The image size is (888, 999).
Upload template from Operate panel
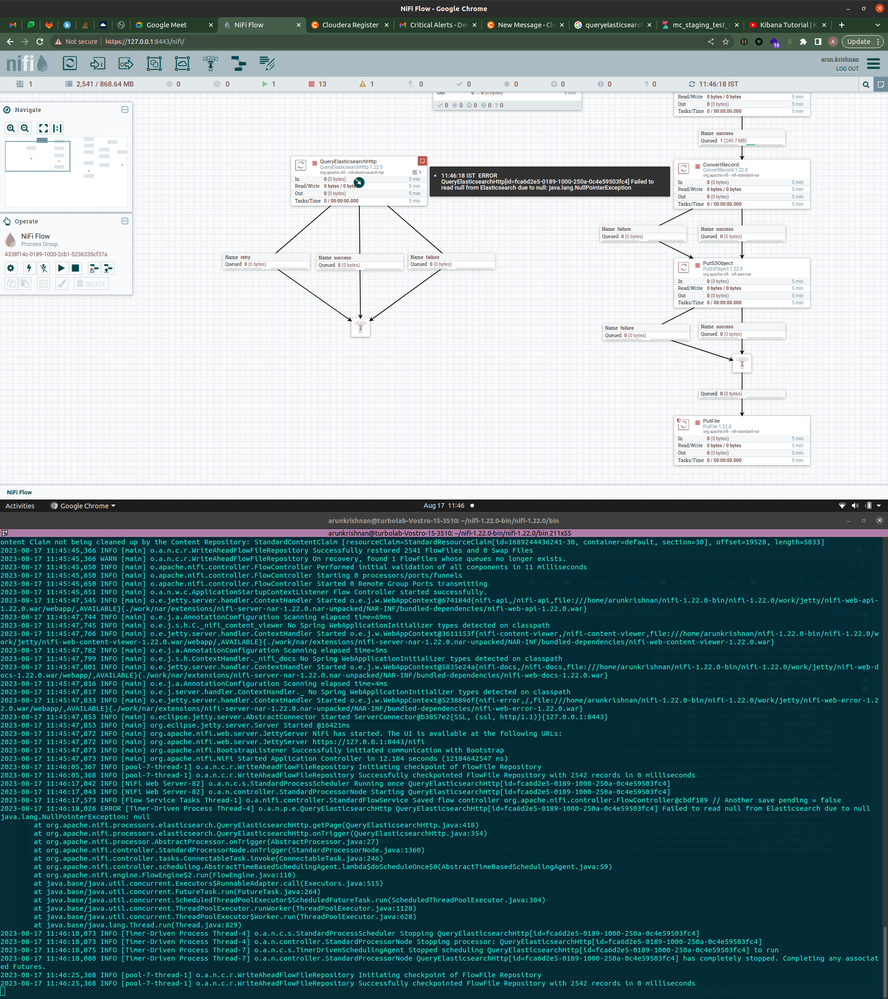coord(108,268)
